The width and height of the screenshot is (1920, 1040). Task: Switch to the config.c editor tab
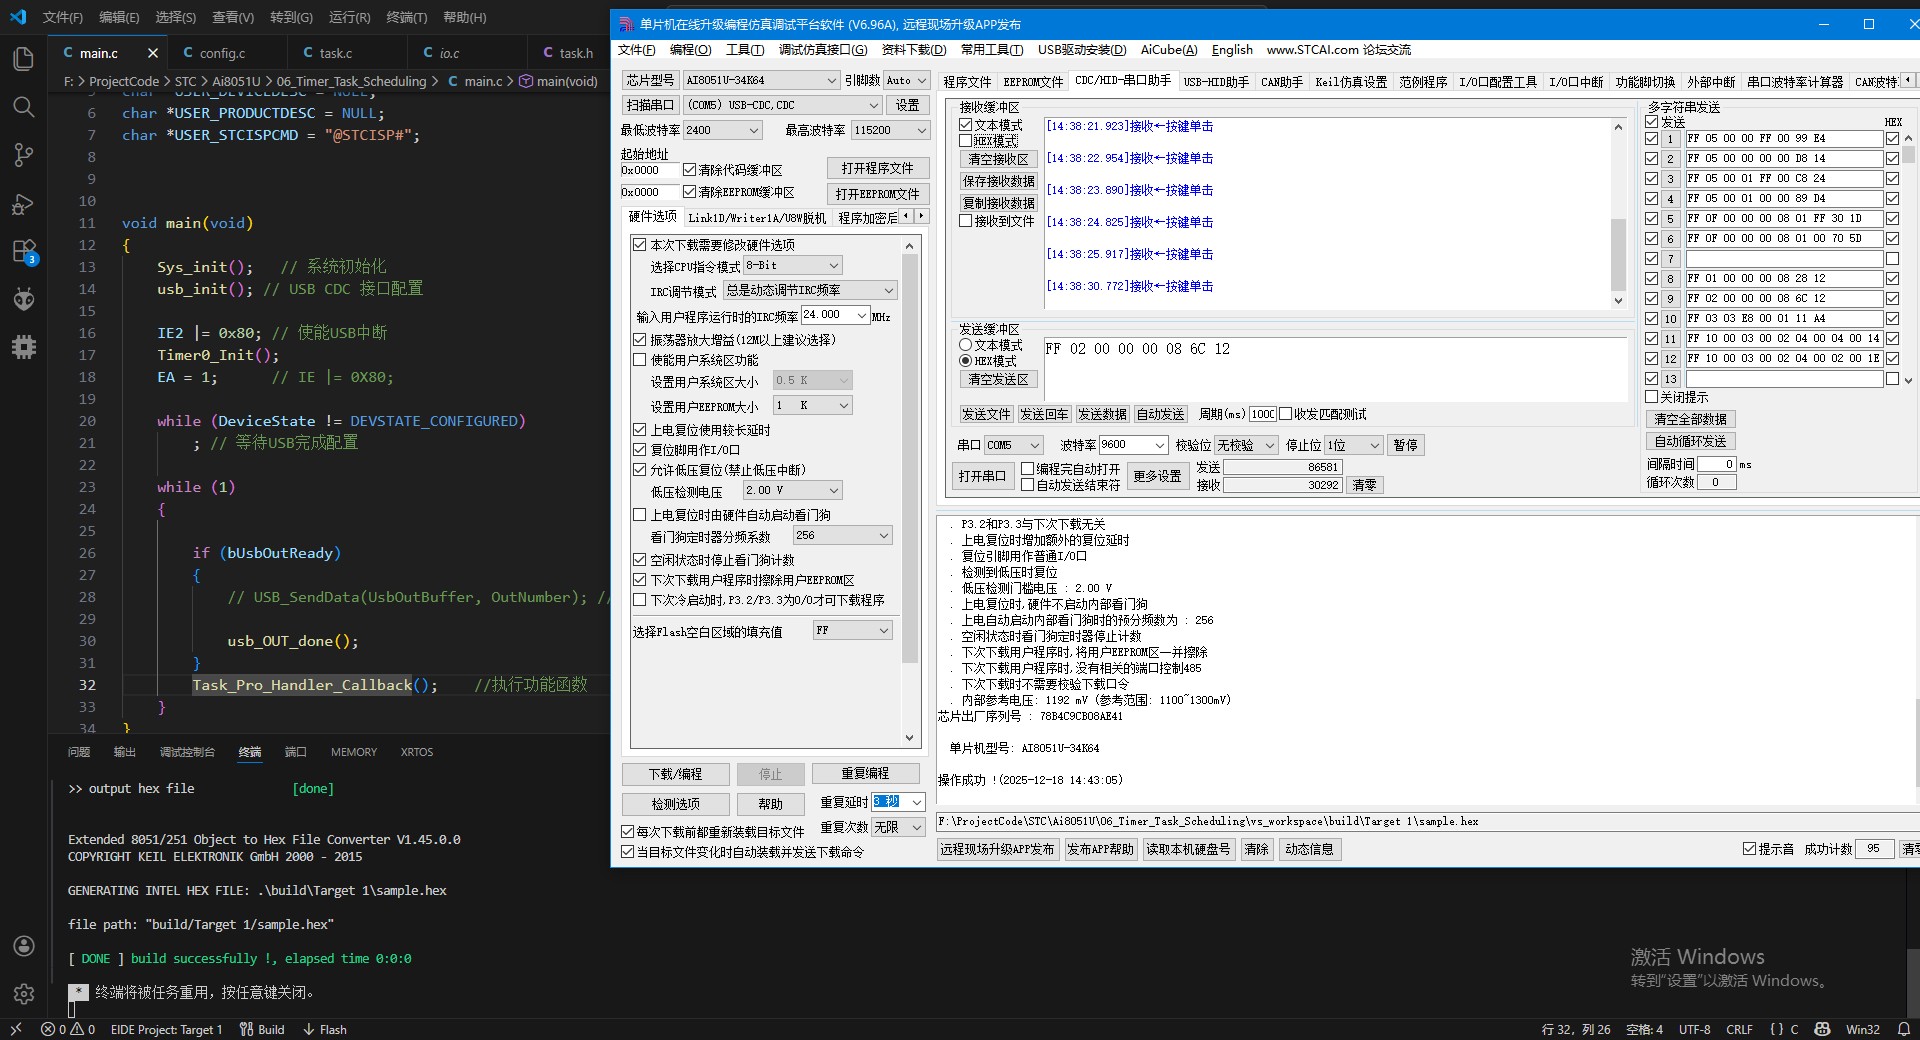click(x=222, y=52)
